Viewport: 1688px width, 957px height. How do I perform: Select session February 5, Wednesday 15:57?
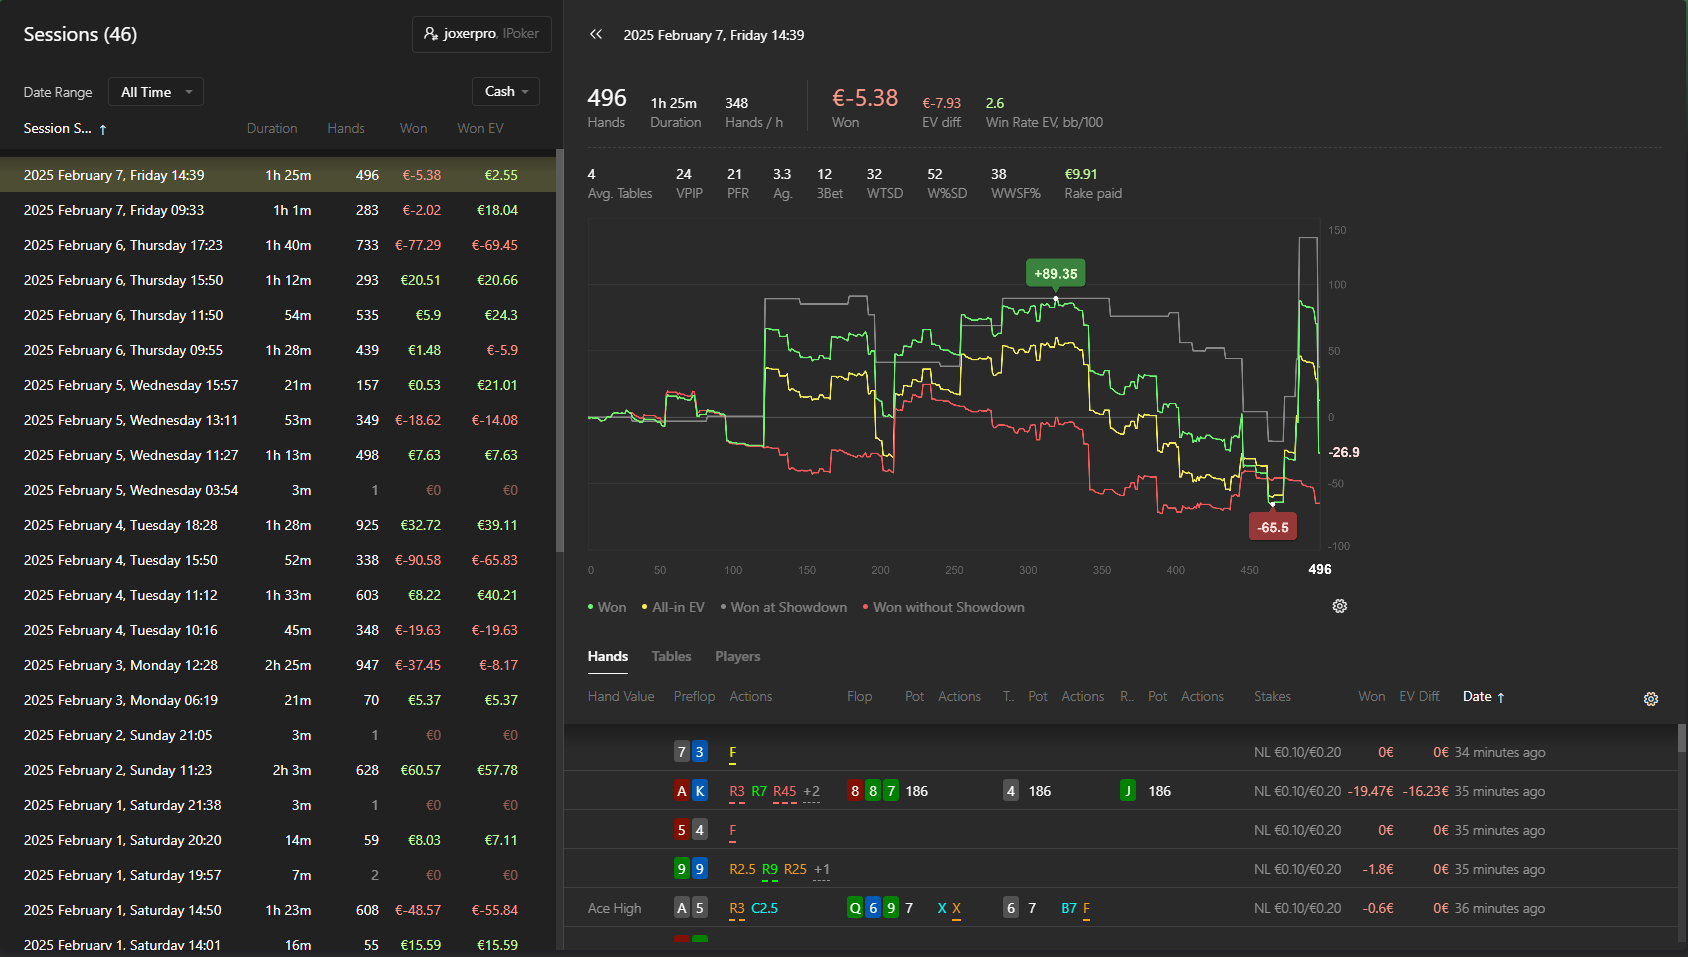pyautogui.click(x=277, y=385)
